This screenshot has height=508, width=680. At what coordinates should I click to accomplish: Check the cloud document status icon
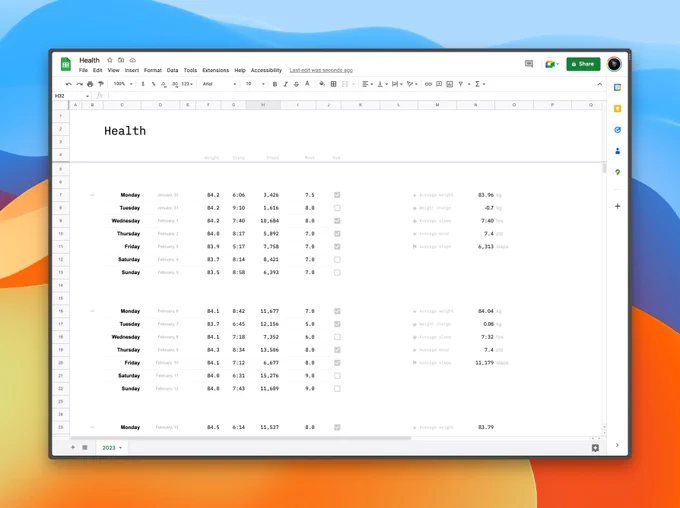tap(133, 60)
